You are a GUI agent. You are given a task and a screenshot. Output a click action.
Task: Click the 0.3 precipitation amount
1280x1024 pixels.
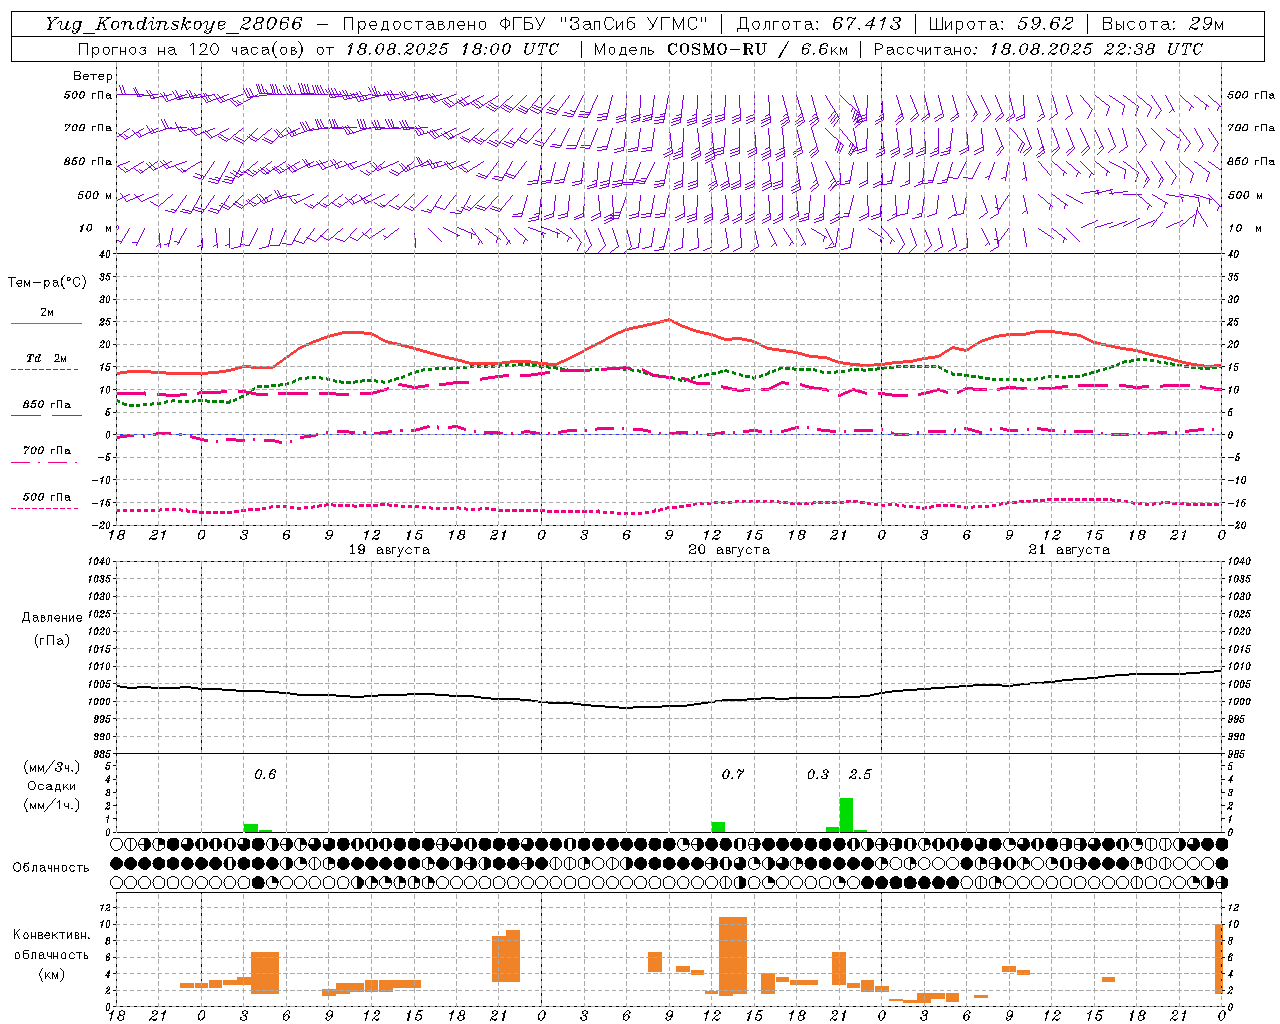[818, 774]
